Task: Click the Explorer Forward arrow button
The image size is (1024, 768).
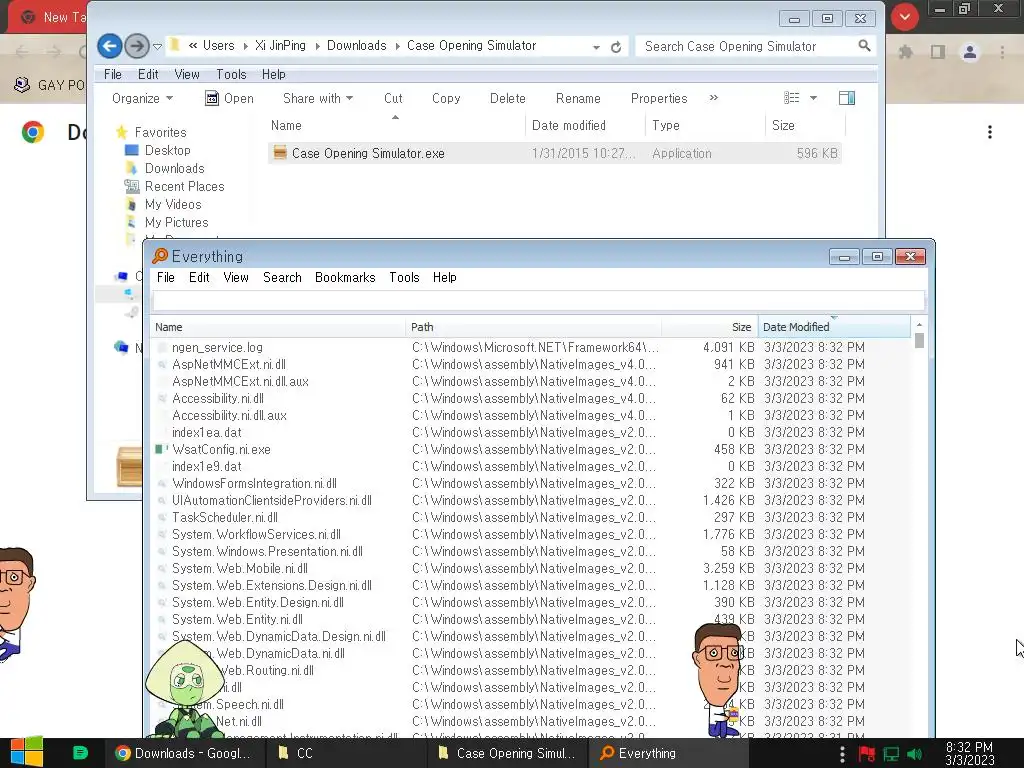Action: (x=136, y=46)
